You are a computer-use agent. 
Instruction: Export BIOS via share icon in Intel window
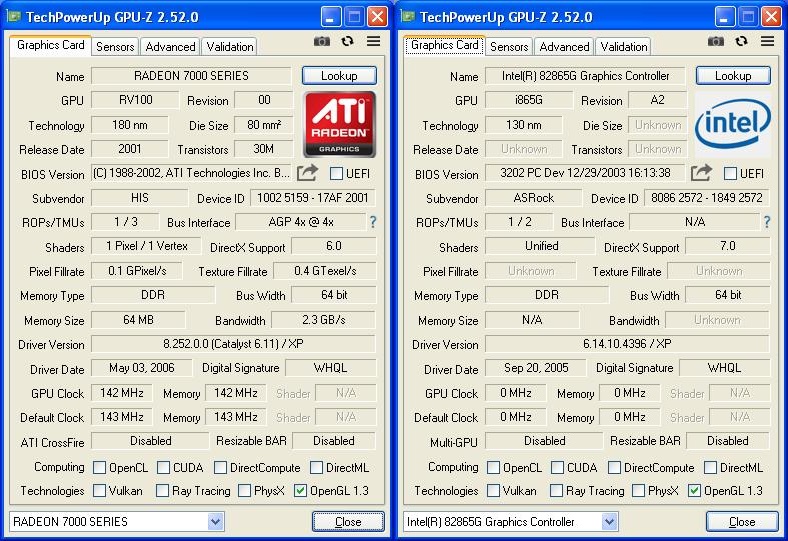701,173
